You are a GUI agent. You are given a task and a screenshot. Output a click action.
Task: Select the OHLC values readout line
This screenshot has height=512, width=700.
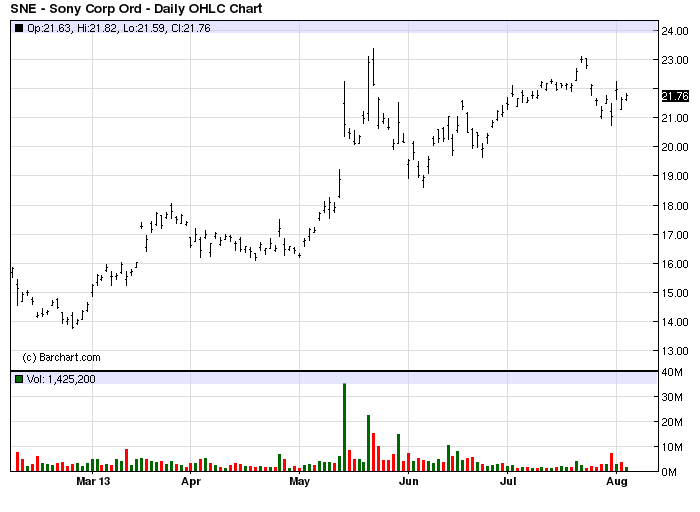119,28
